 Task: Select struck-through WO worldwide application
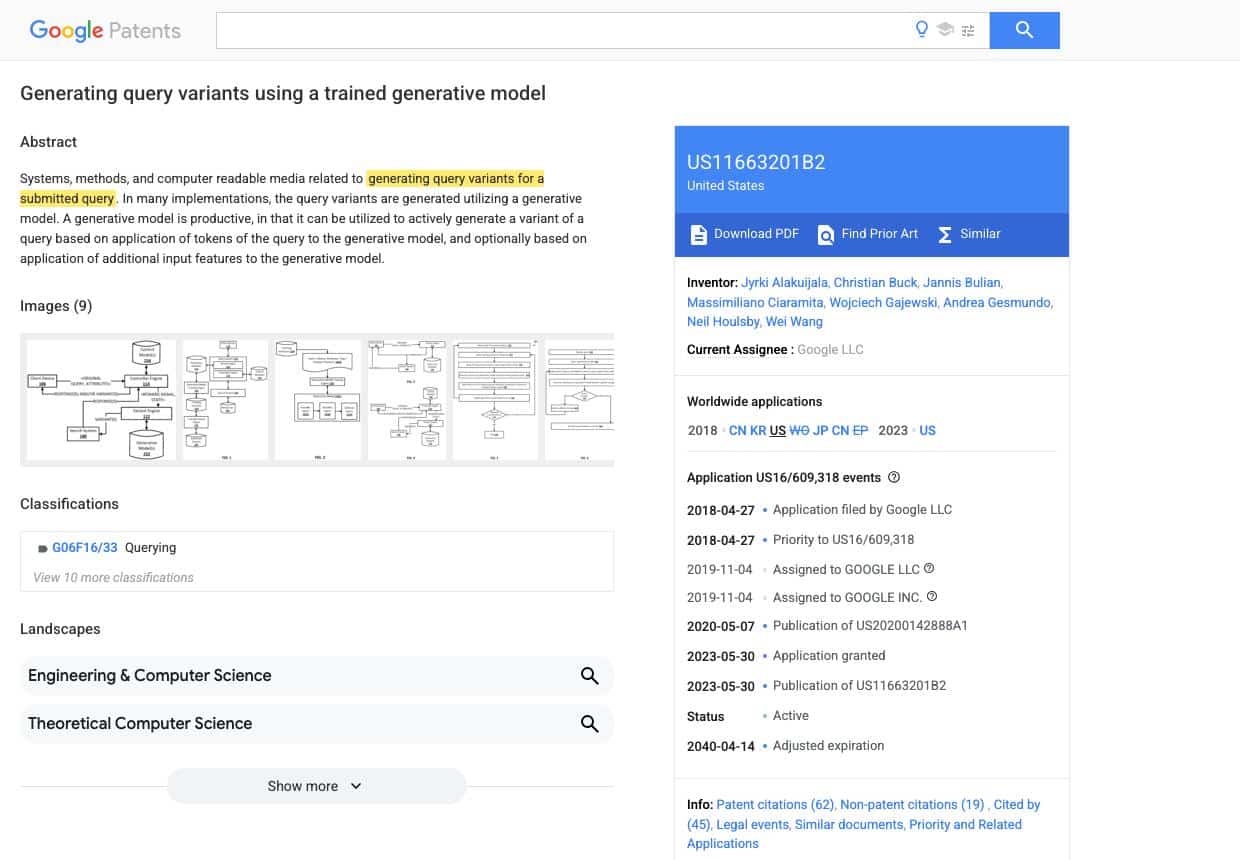click(799, 430)
